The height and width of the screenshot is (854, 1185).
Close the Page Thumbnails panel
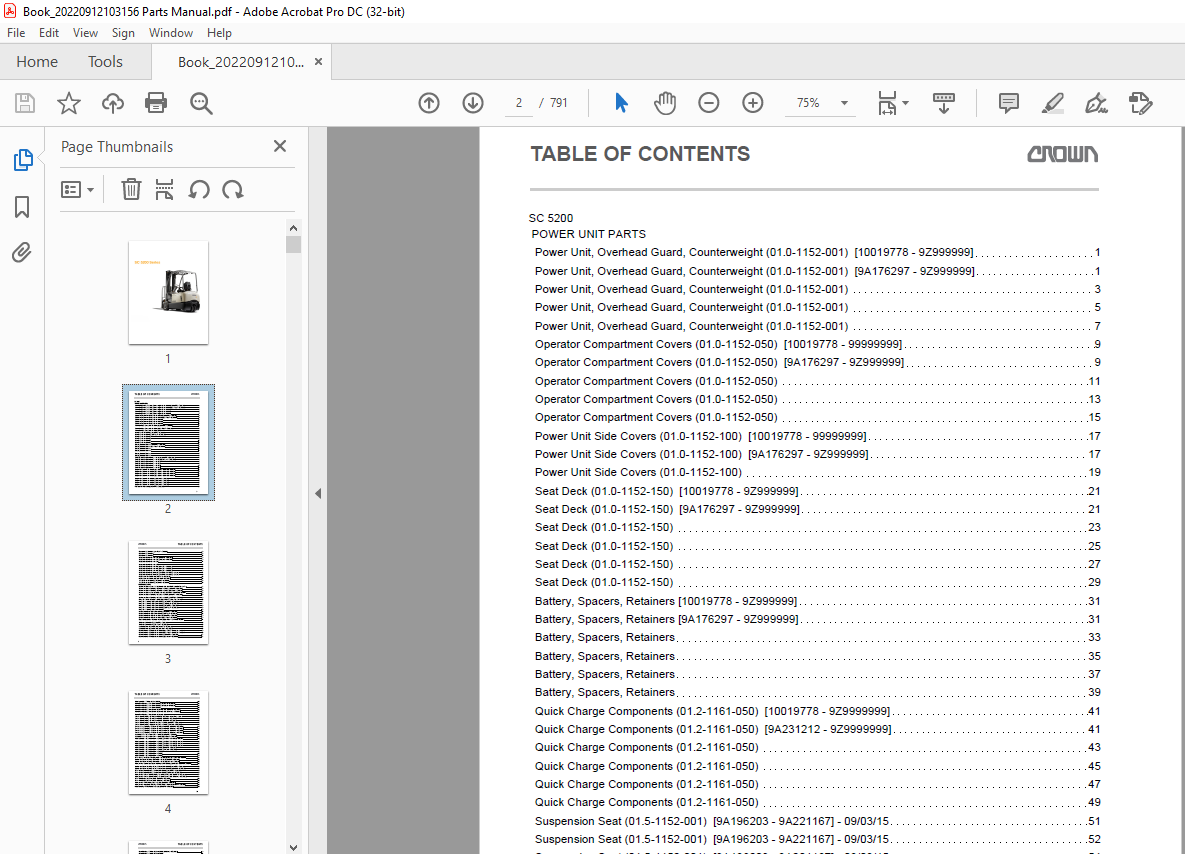click(x=280, y=146)
